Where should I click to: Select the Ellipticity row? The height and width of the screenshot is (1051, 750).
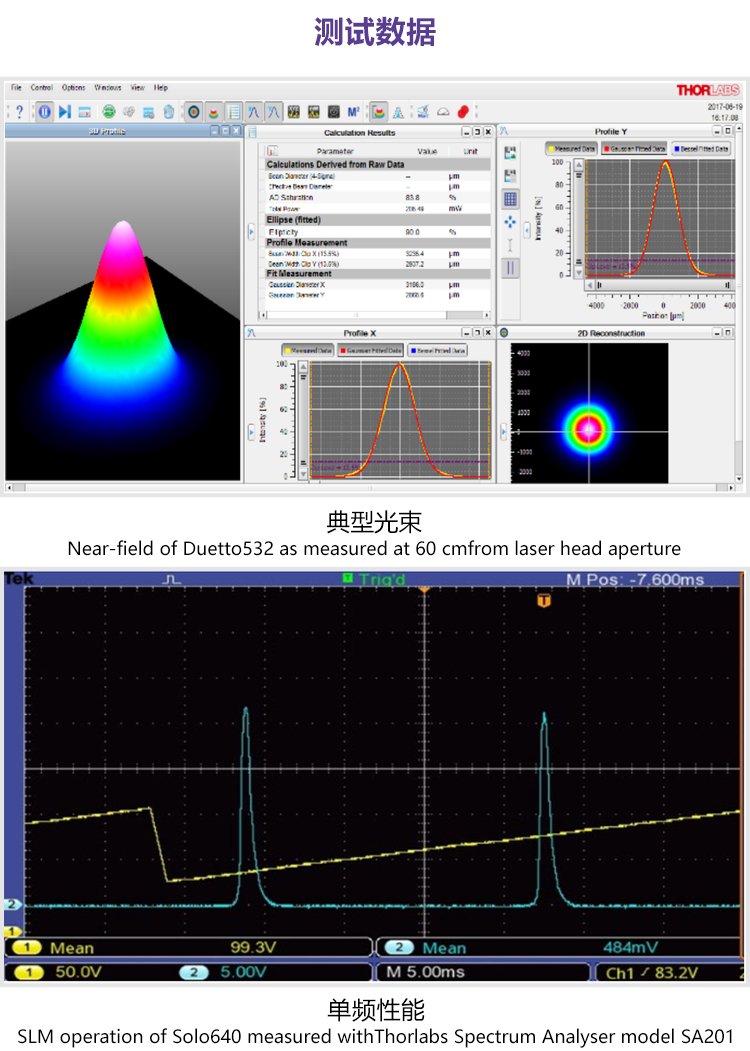[375, 232]
